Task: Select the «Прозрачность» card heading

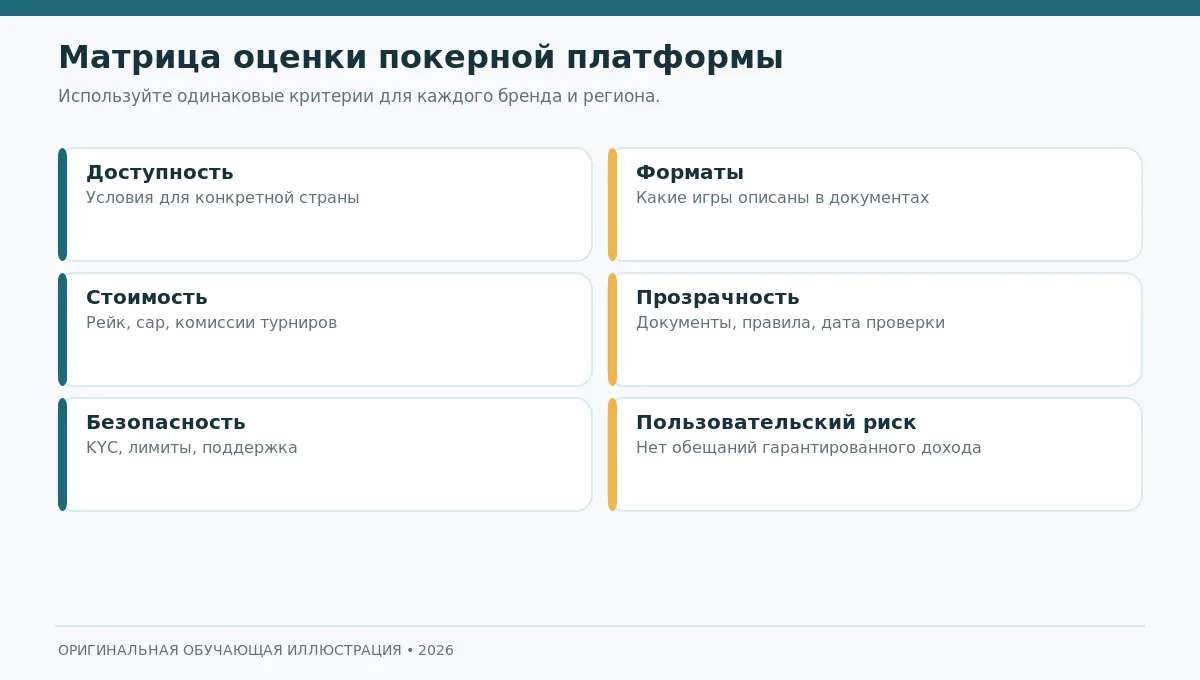Action: coord(717,298)
